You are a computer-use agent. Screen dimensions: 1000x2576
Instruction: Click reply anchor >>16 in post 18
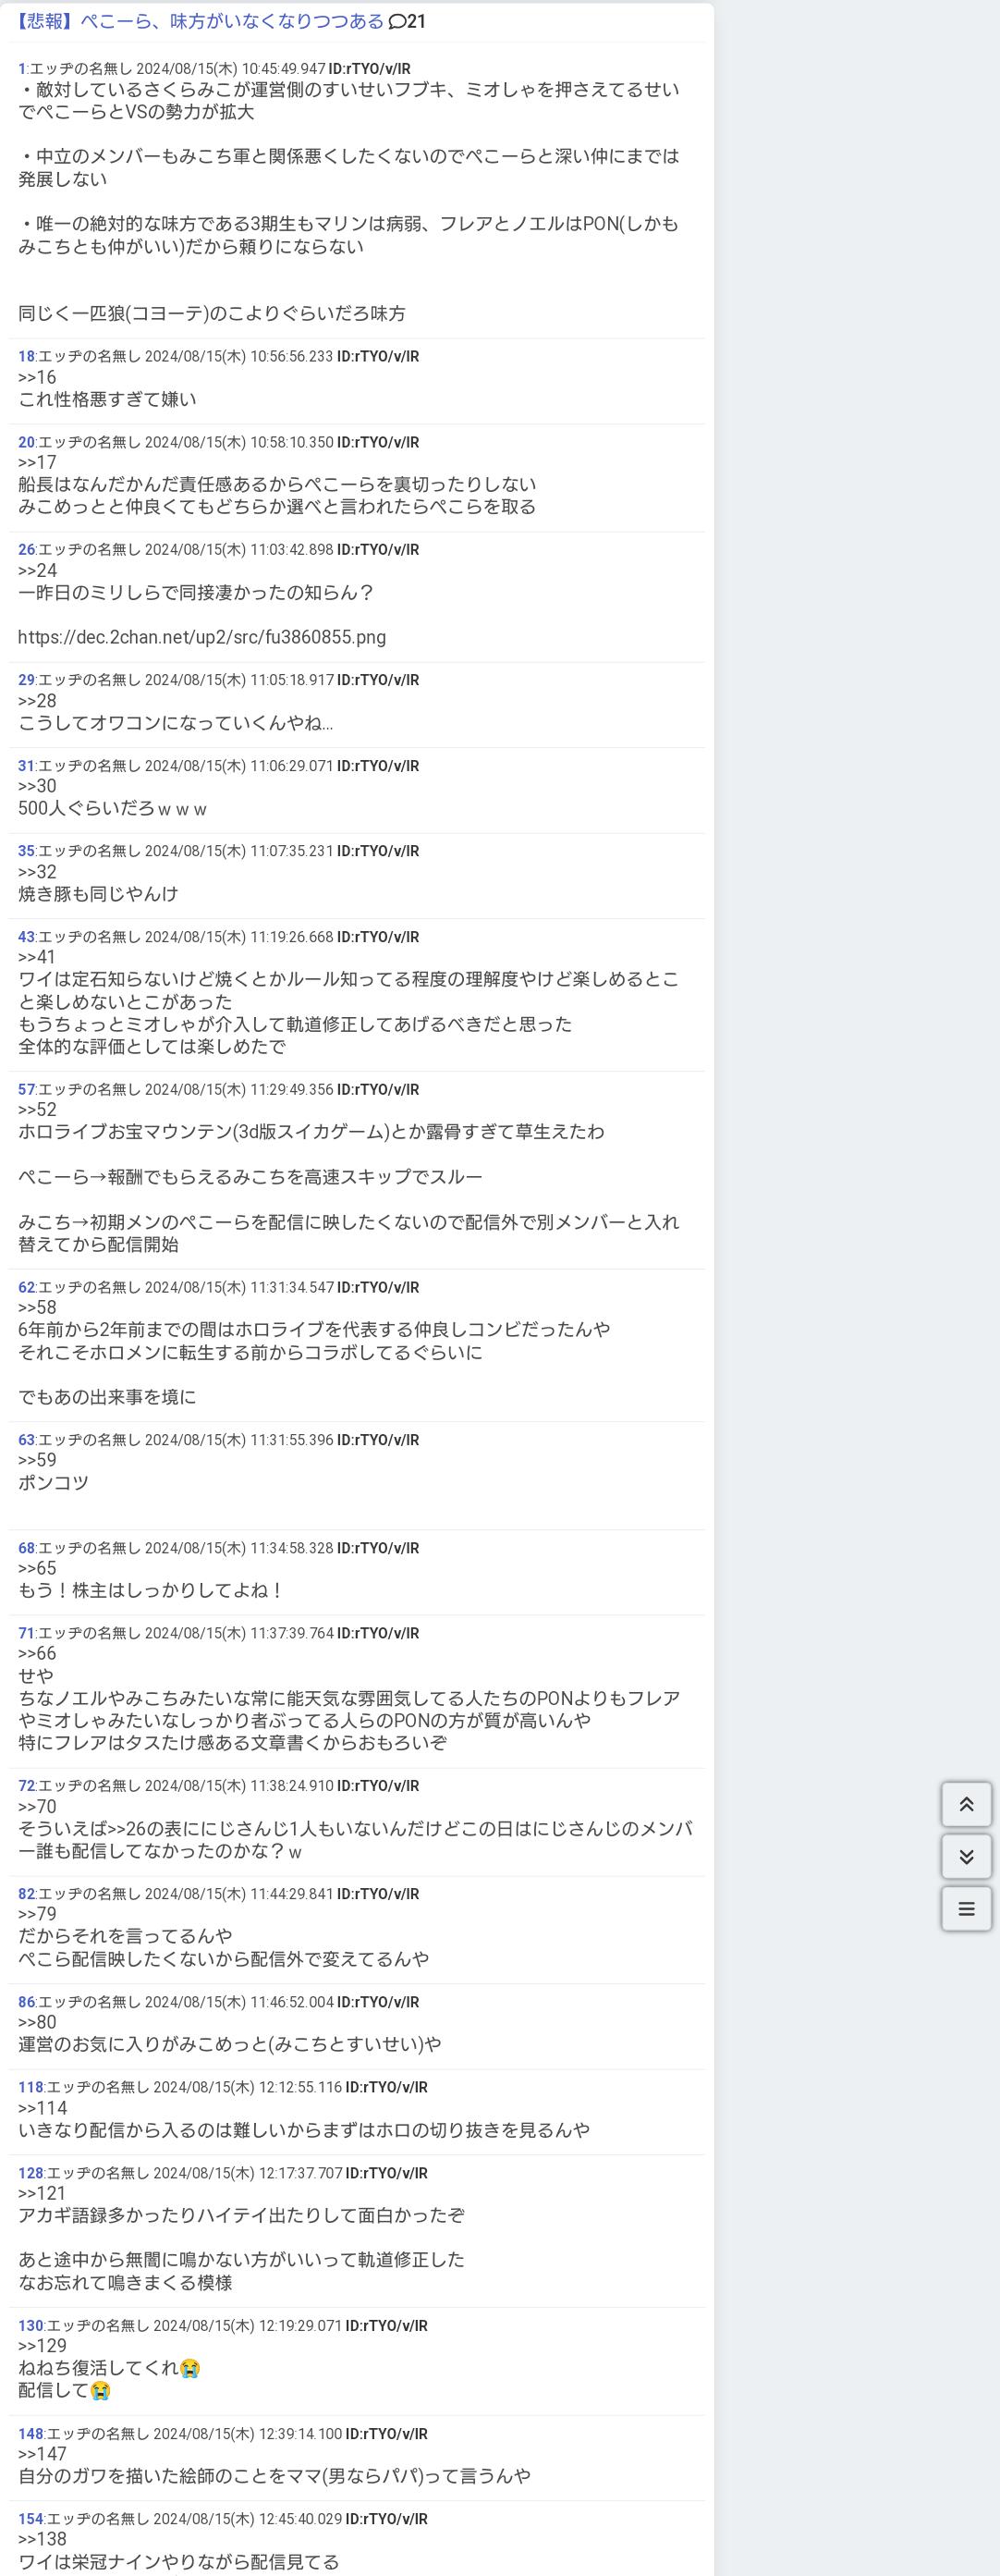click(37, 377)
